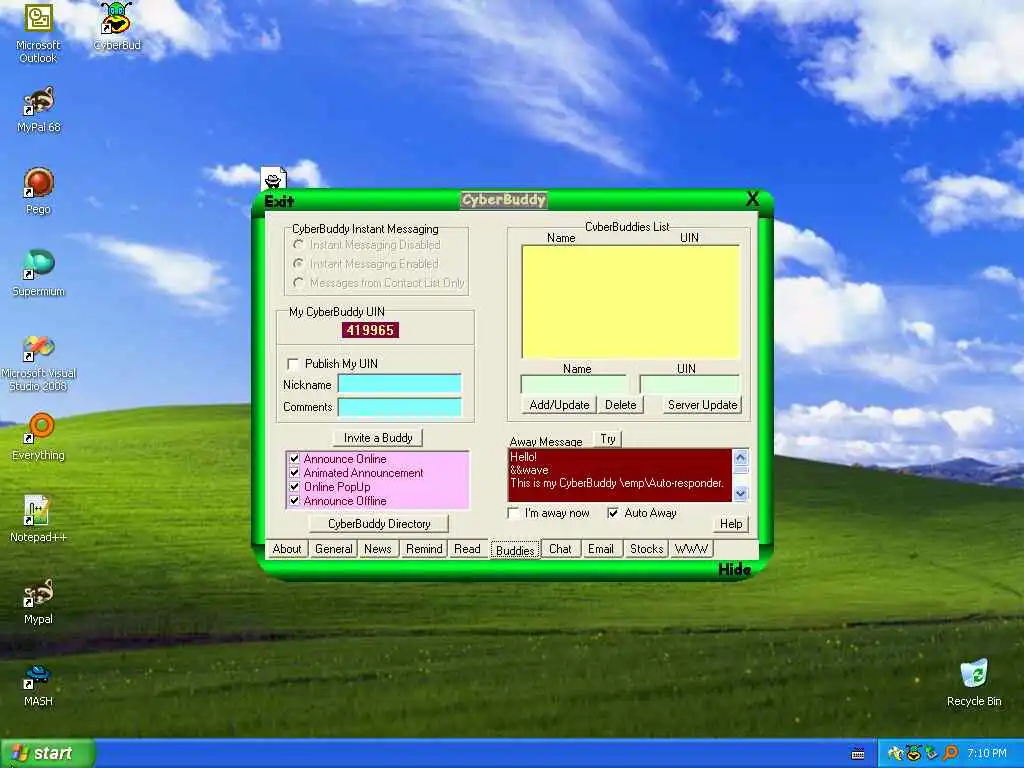Toggle the Online PopUp checkbox
This screenshot has width=1024, height=768.
coord(295,487)
